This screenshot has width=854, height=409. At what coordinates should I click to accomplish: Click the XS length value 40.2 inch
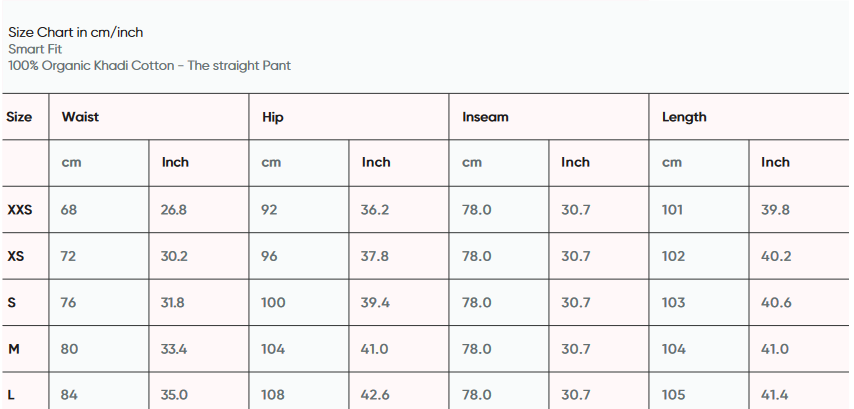(776, 256)
